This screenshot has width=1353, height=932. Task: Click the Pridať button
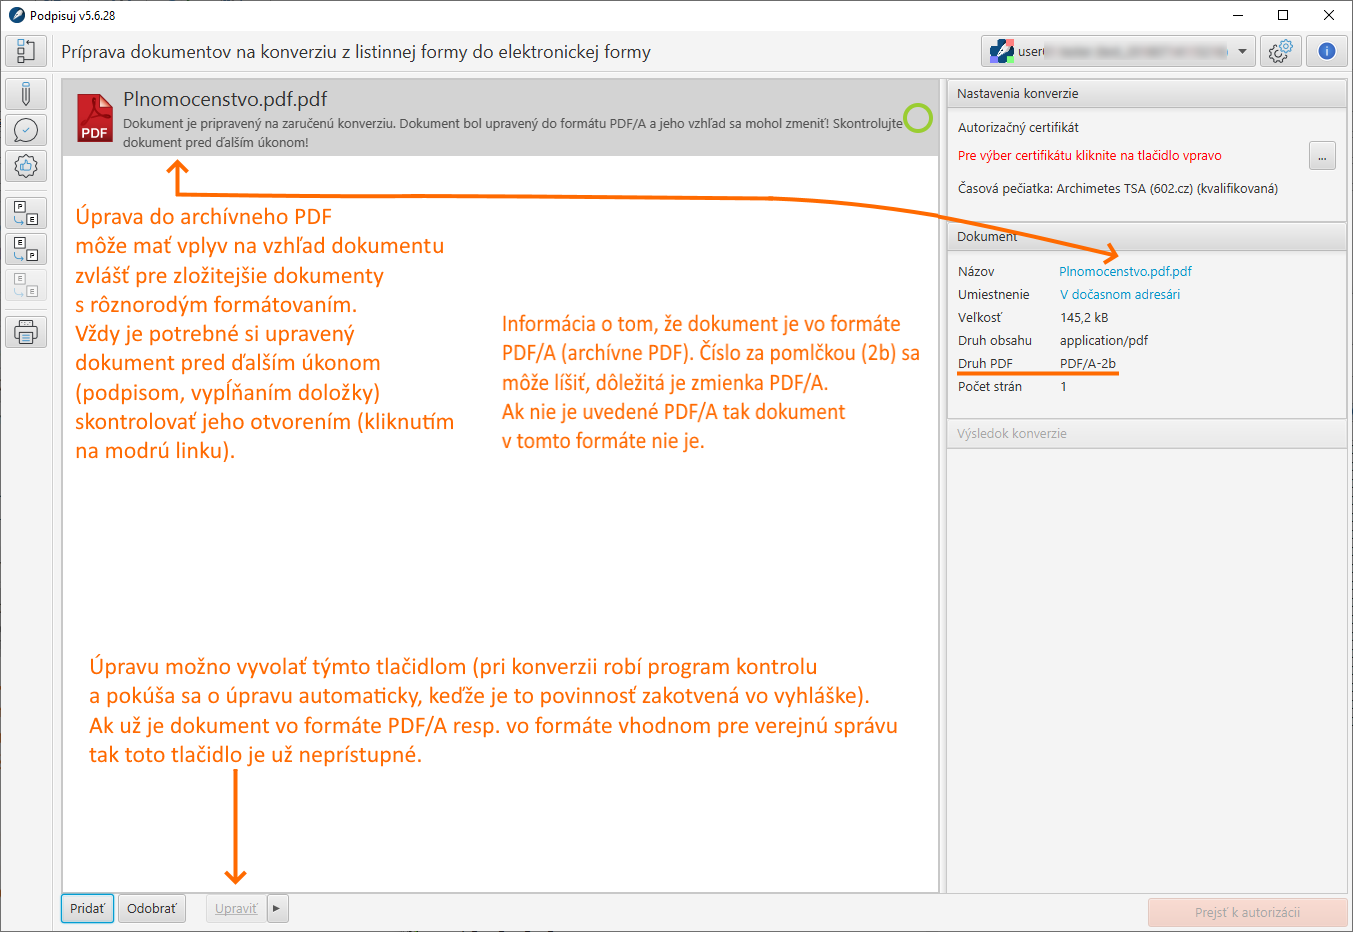pos(87,908)
